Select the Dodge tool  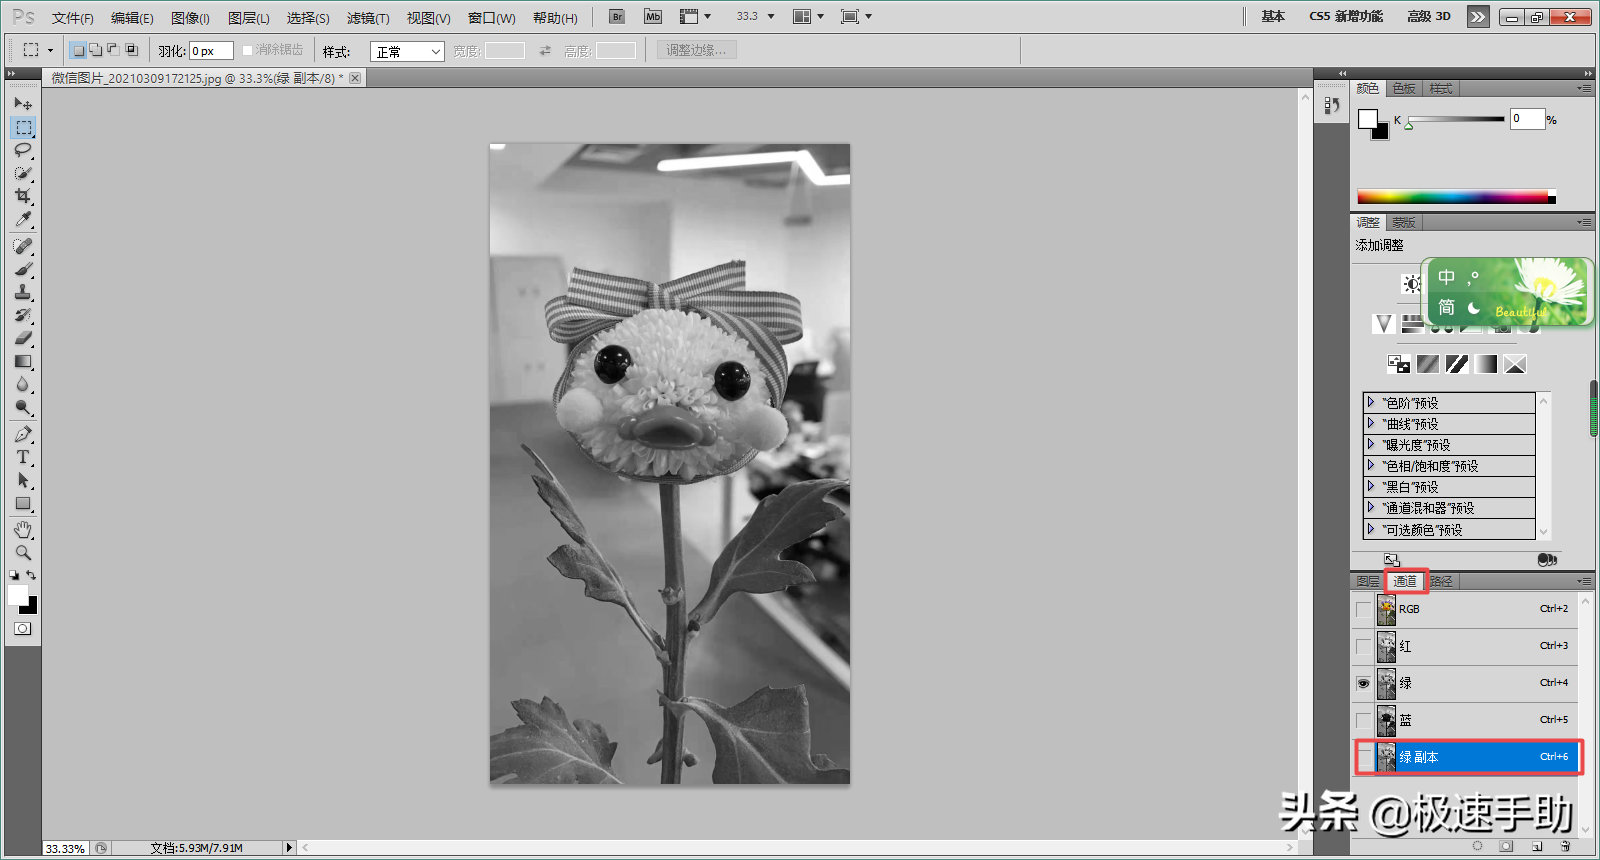[x=23, y=407]
